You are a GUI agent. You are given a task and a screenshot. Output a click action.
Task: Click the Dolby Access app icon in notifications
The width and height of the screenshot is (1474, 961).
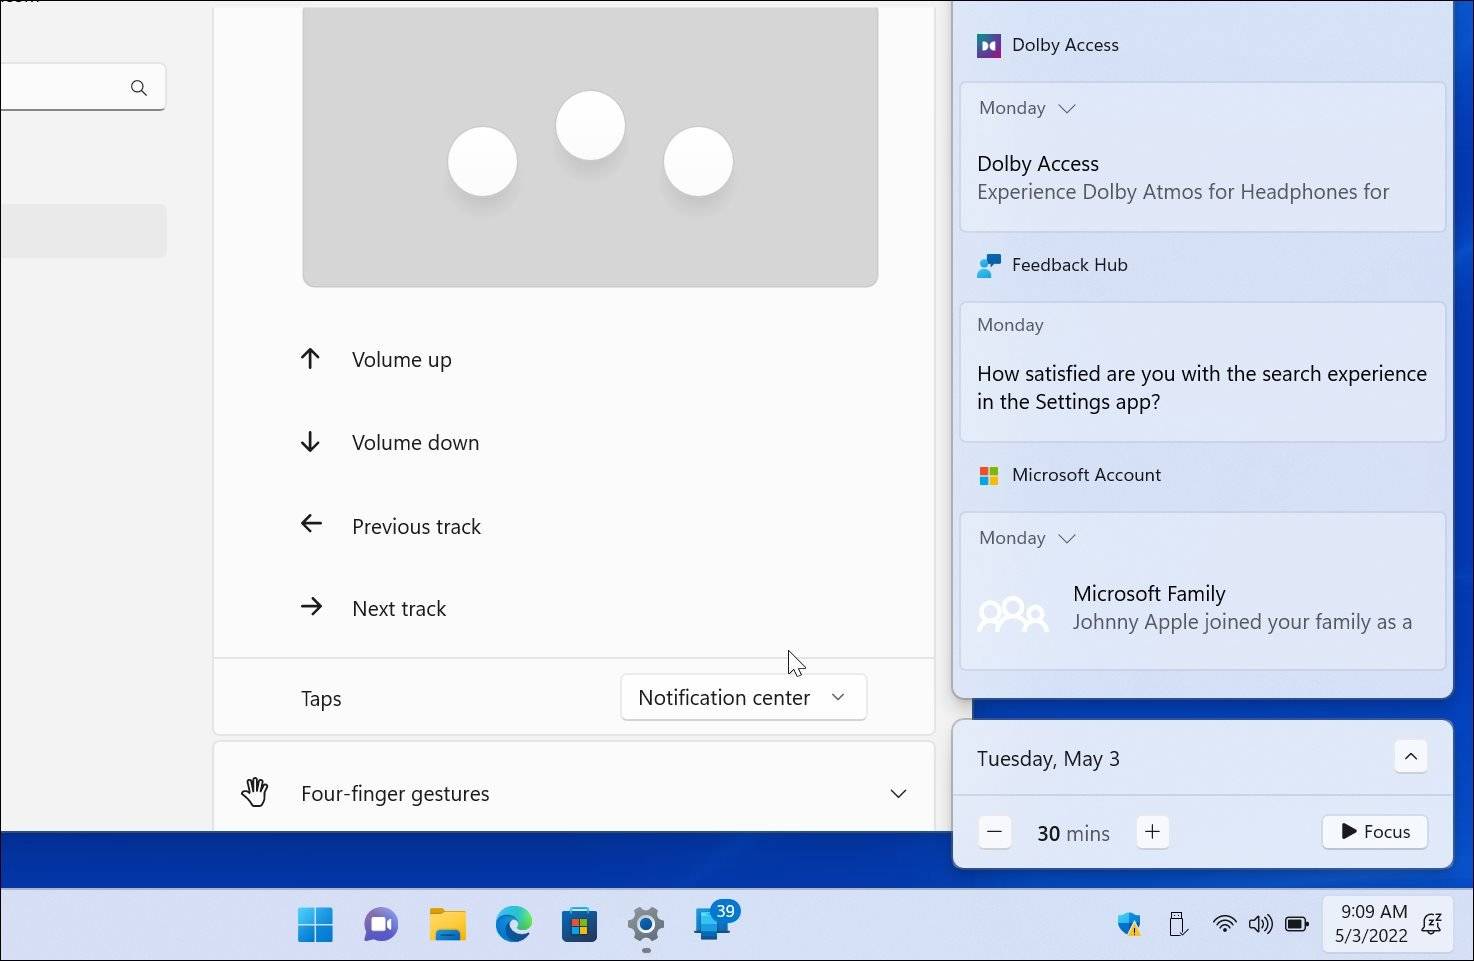(x=989, y=45)
